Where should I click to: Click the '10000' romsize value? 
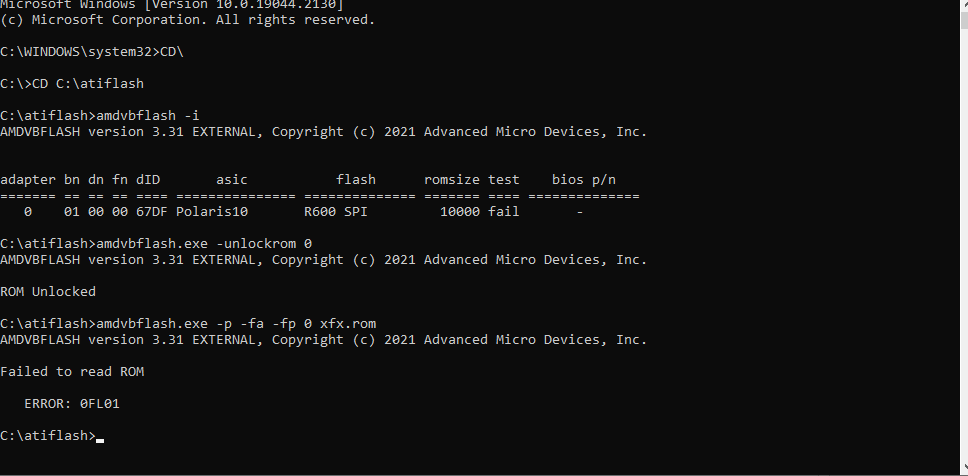(460, 212)
